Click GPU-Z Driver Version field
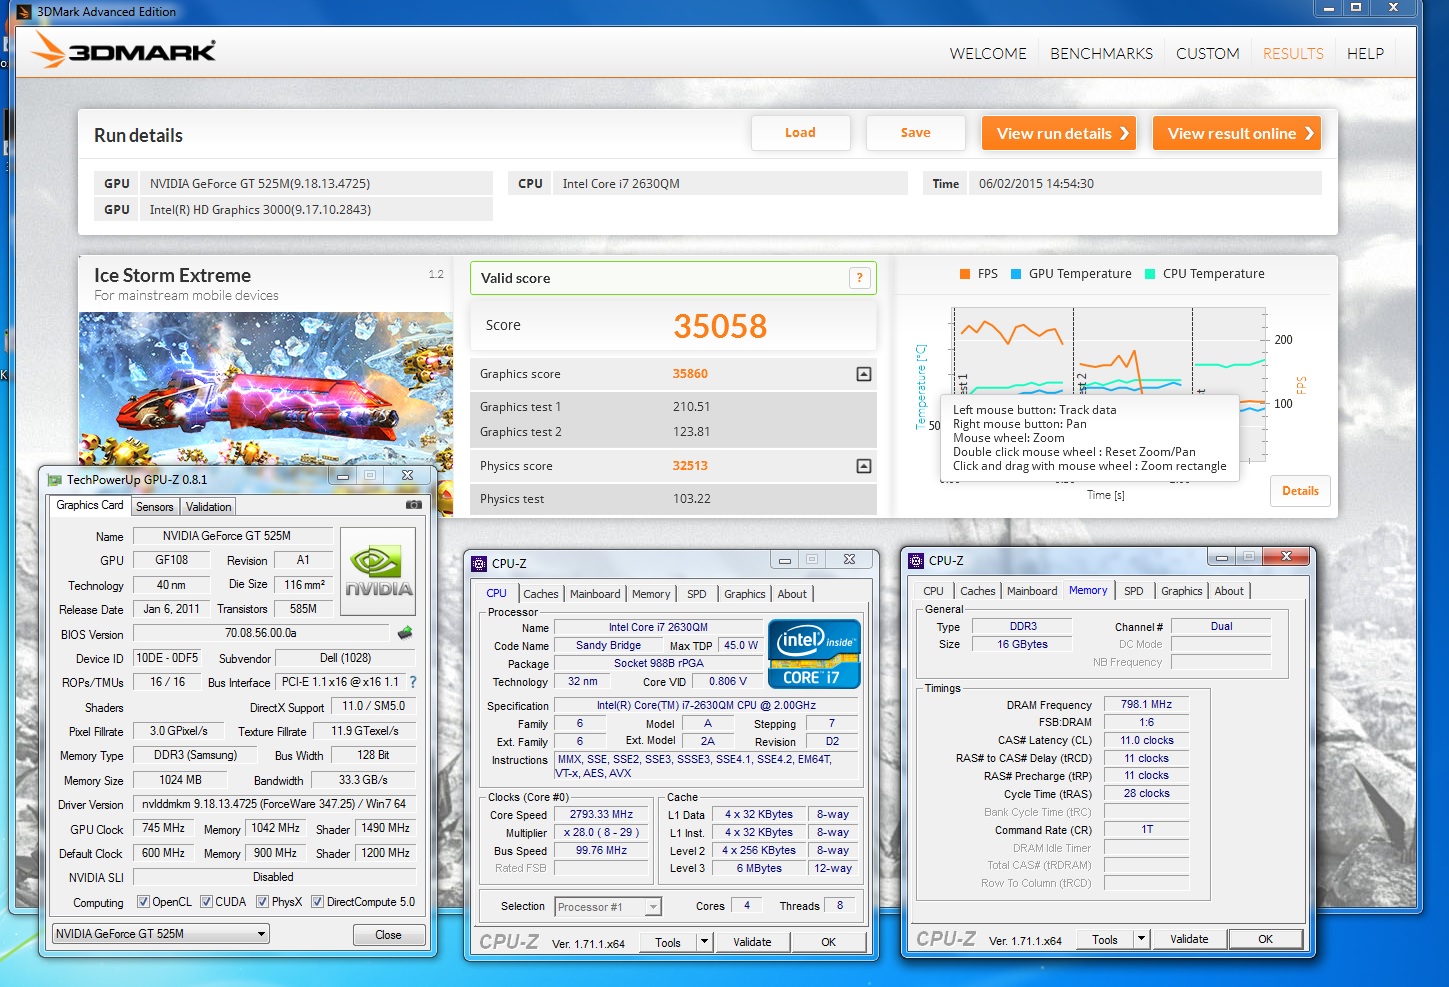This screenshot has height=987, width=1449. tap(274, 804)
